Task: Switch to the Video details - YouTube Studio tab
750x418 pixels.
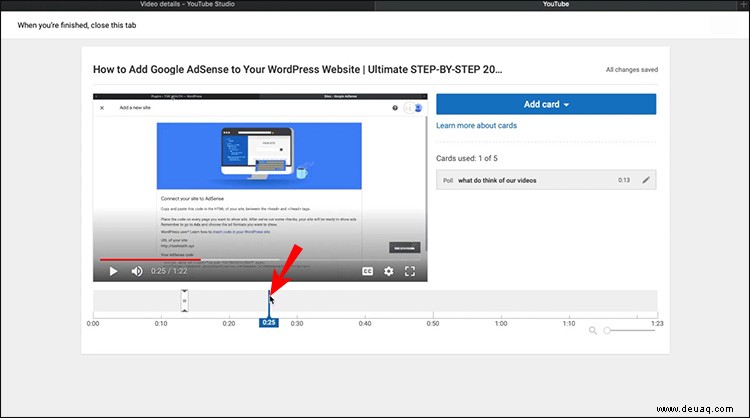Action: (188, 4)
